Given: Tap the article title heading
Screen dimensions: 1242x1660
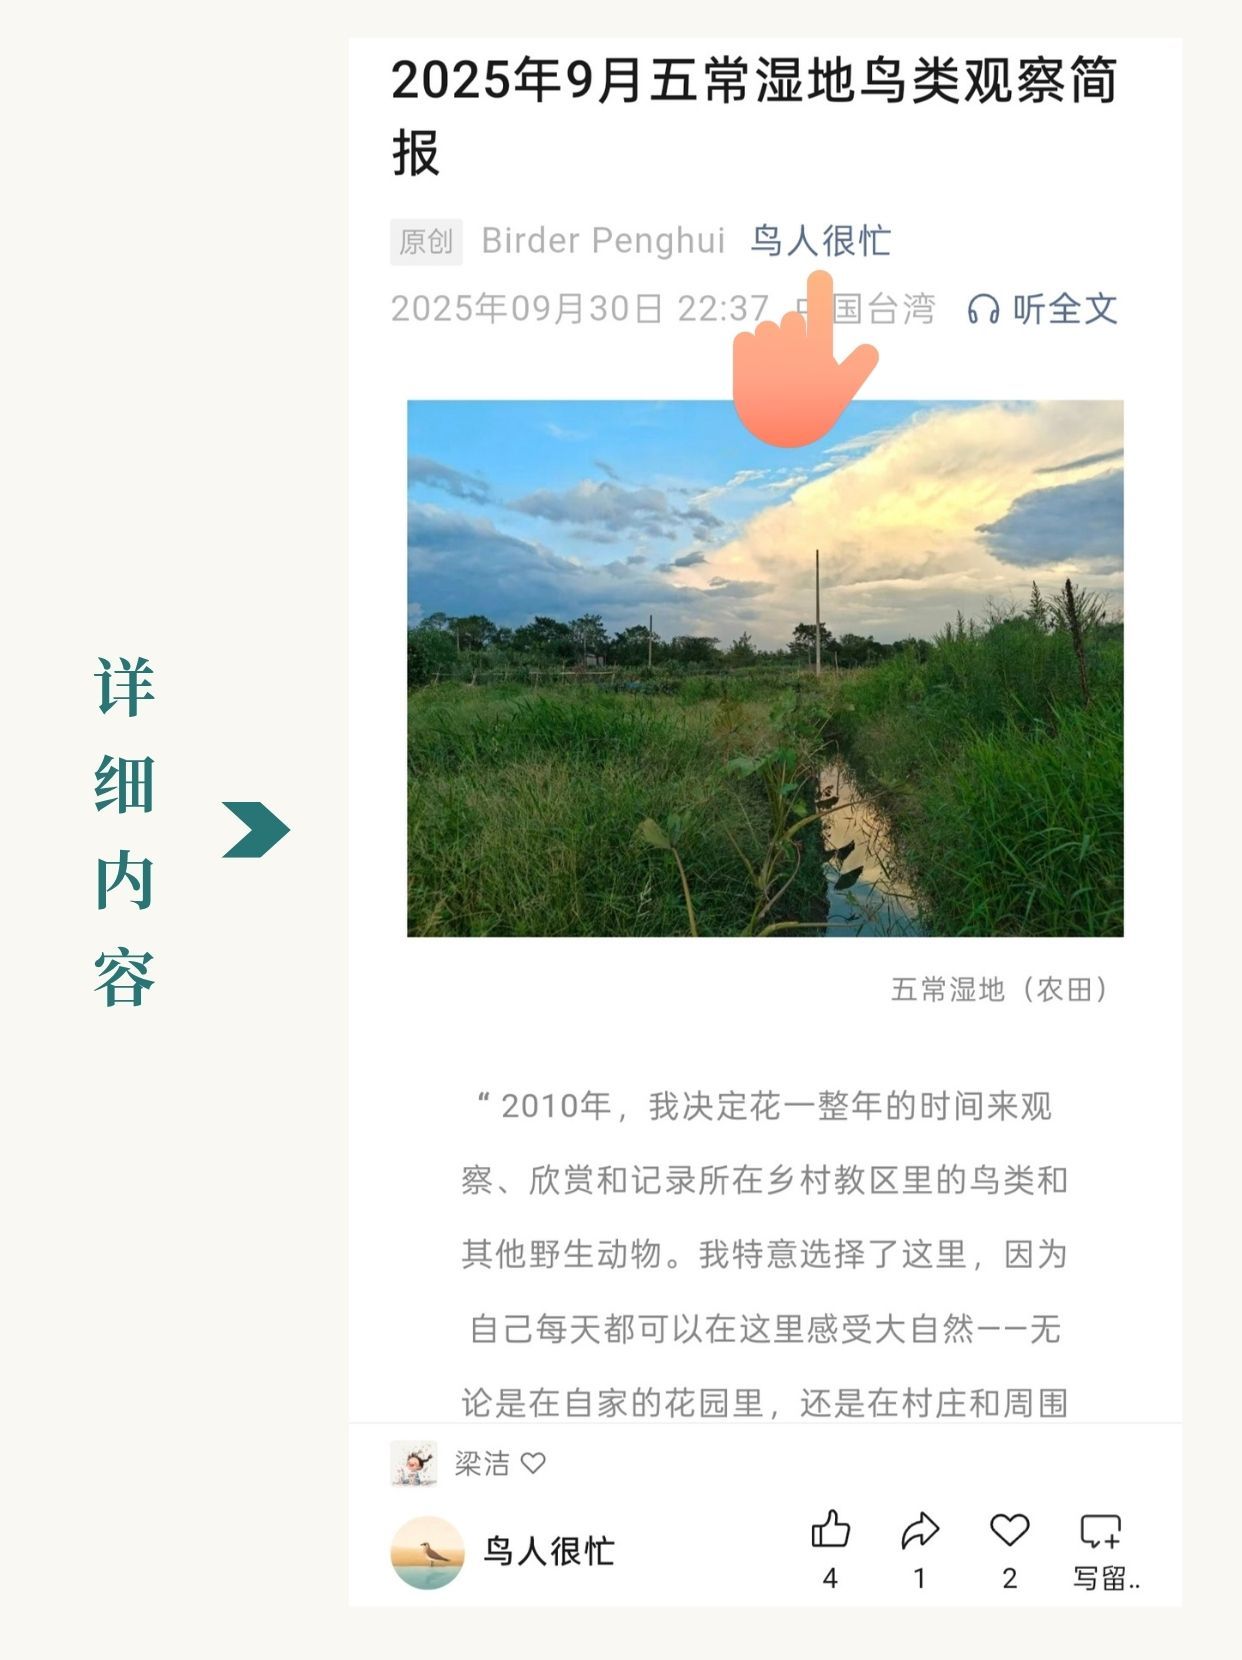Looking at the screenshot, I should (x=754, y=117).
